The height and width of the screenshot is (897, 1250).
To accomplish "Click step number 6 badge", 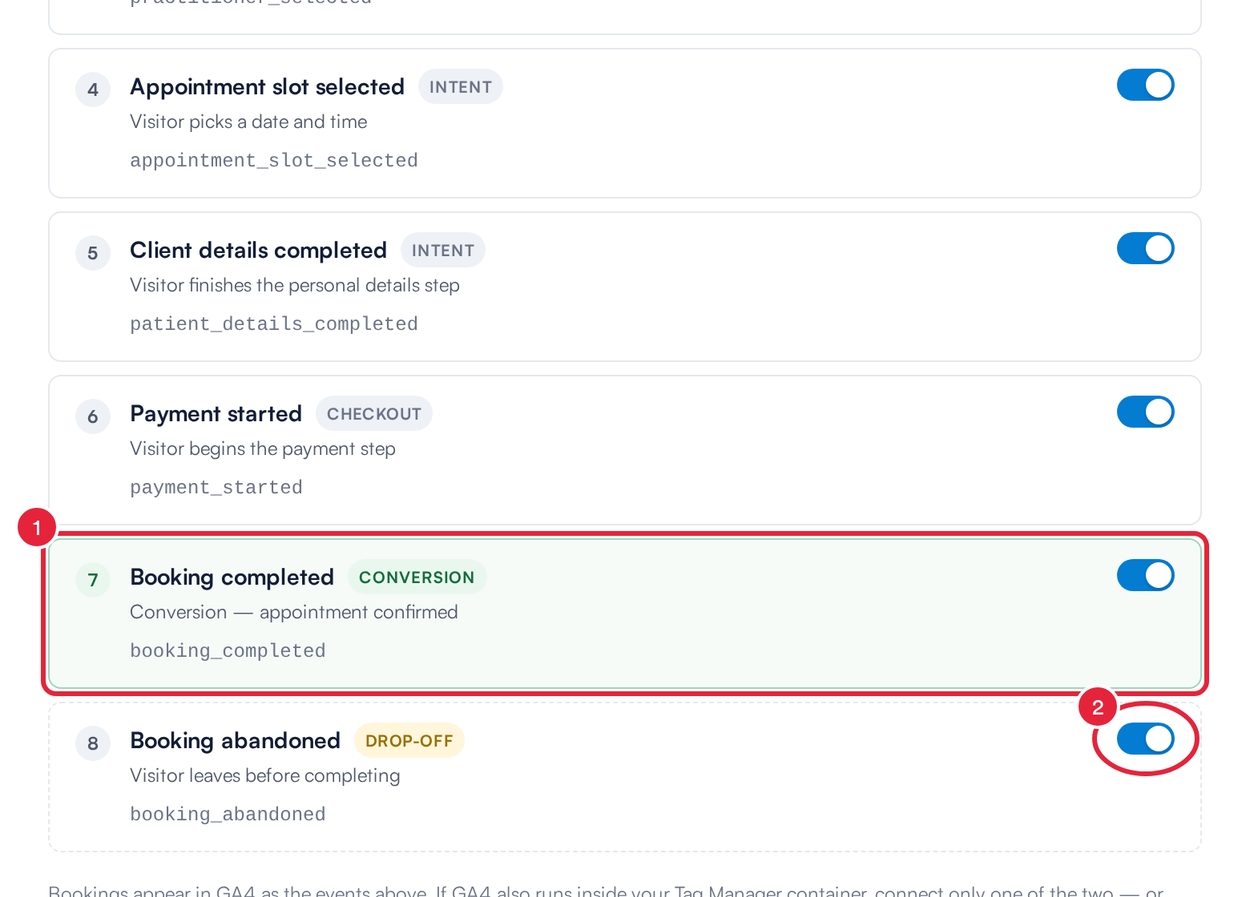I will pos(93,416).
